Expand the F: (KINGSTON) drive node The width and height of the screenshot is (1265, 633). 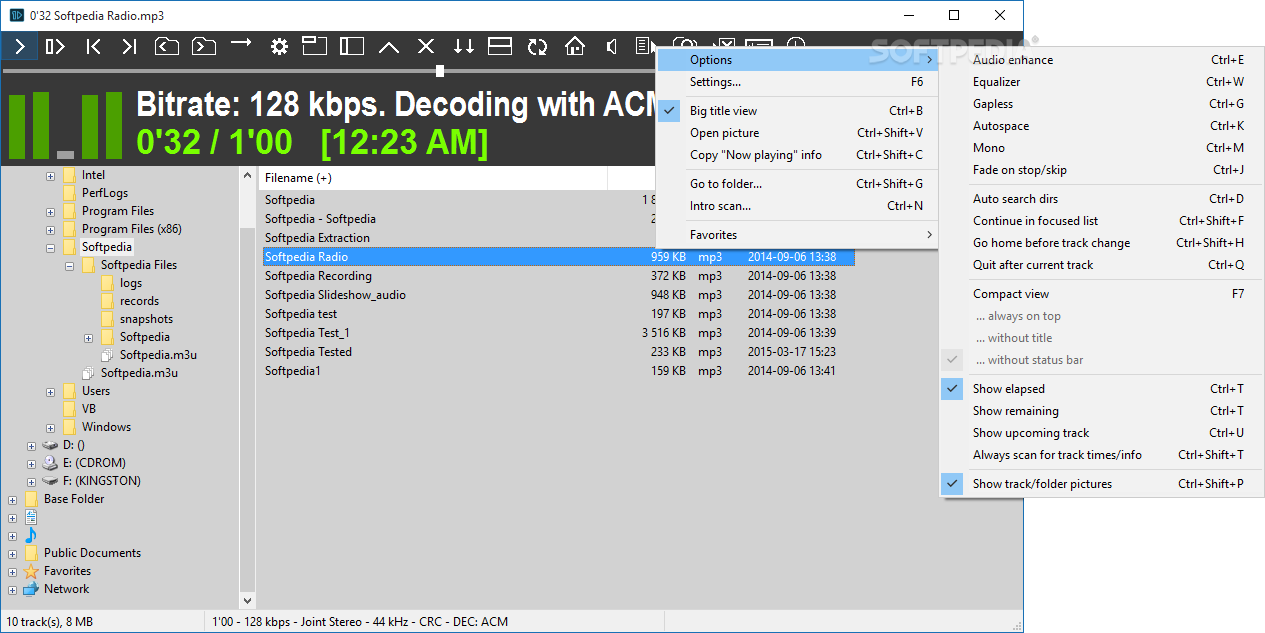31,482
